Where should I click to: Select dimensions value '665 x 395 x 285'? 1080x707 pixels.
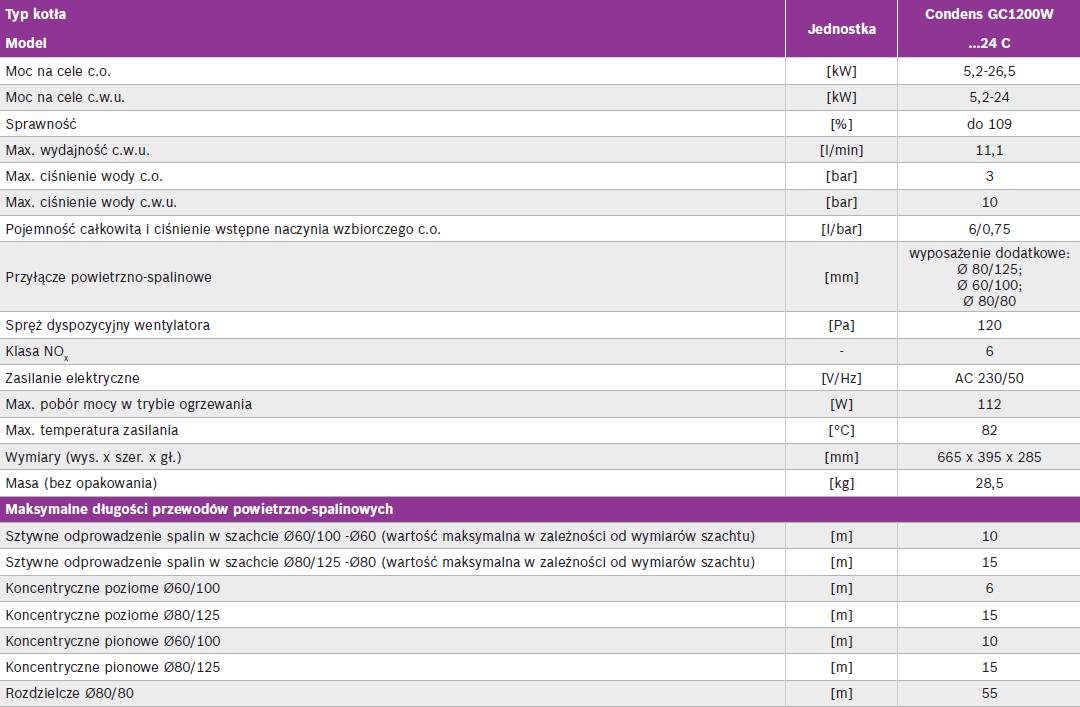988,457
